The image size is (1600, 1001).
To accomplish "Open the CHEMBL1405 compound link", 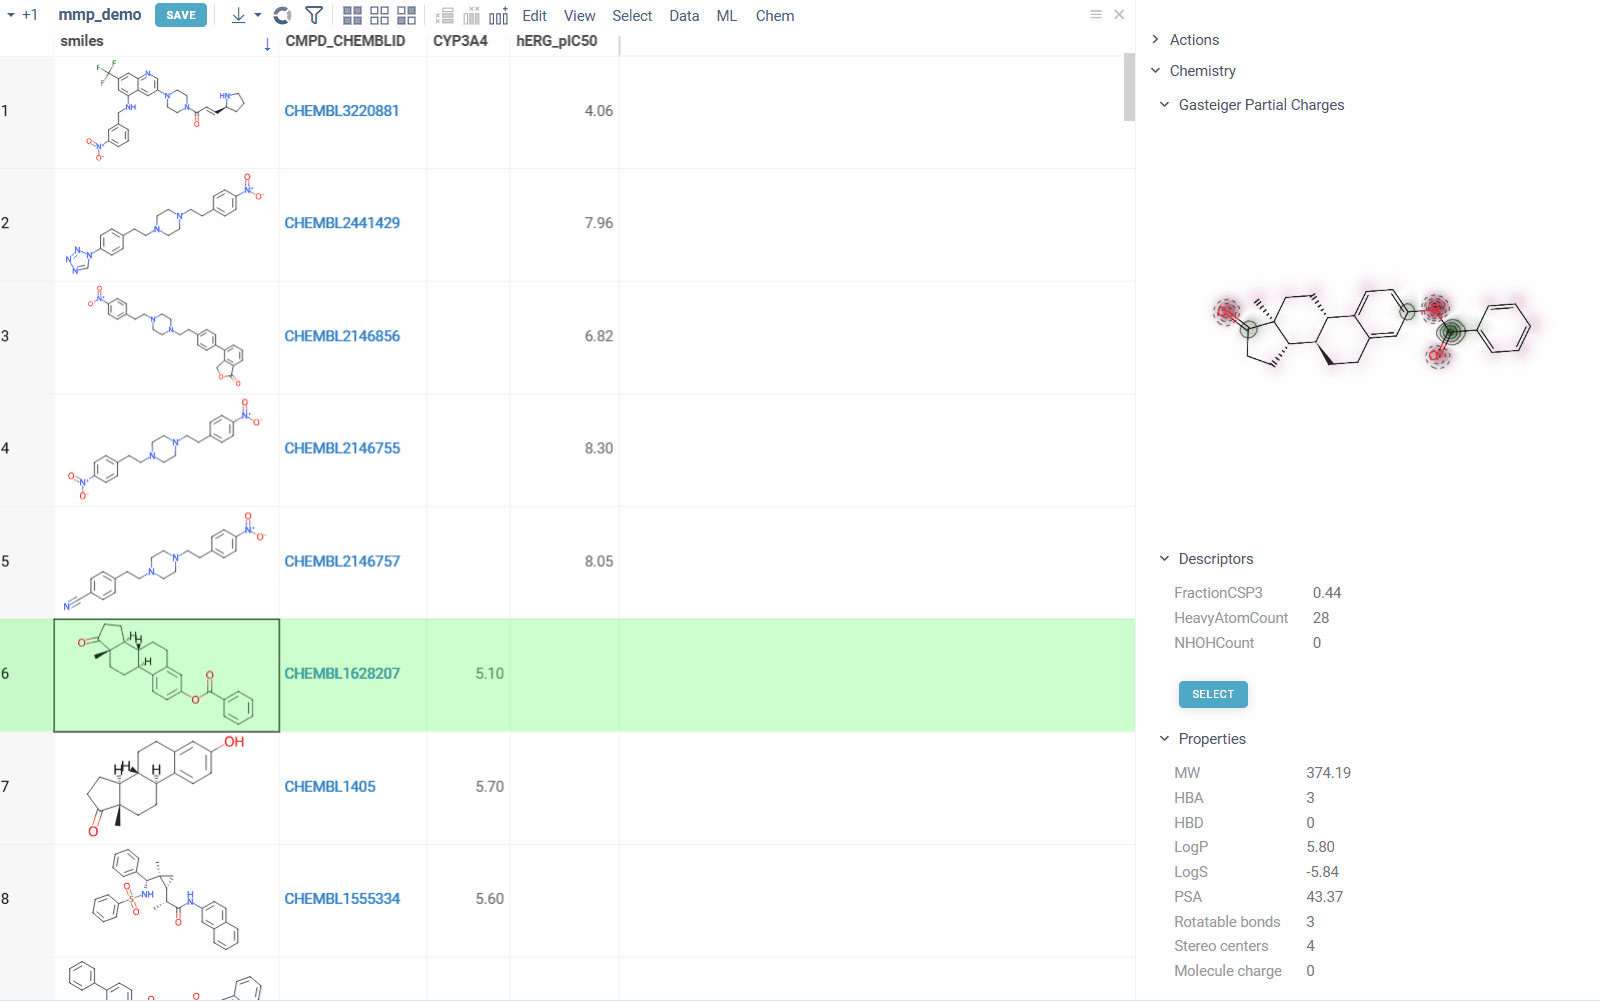I will point(330,787).
